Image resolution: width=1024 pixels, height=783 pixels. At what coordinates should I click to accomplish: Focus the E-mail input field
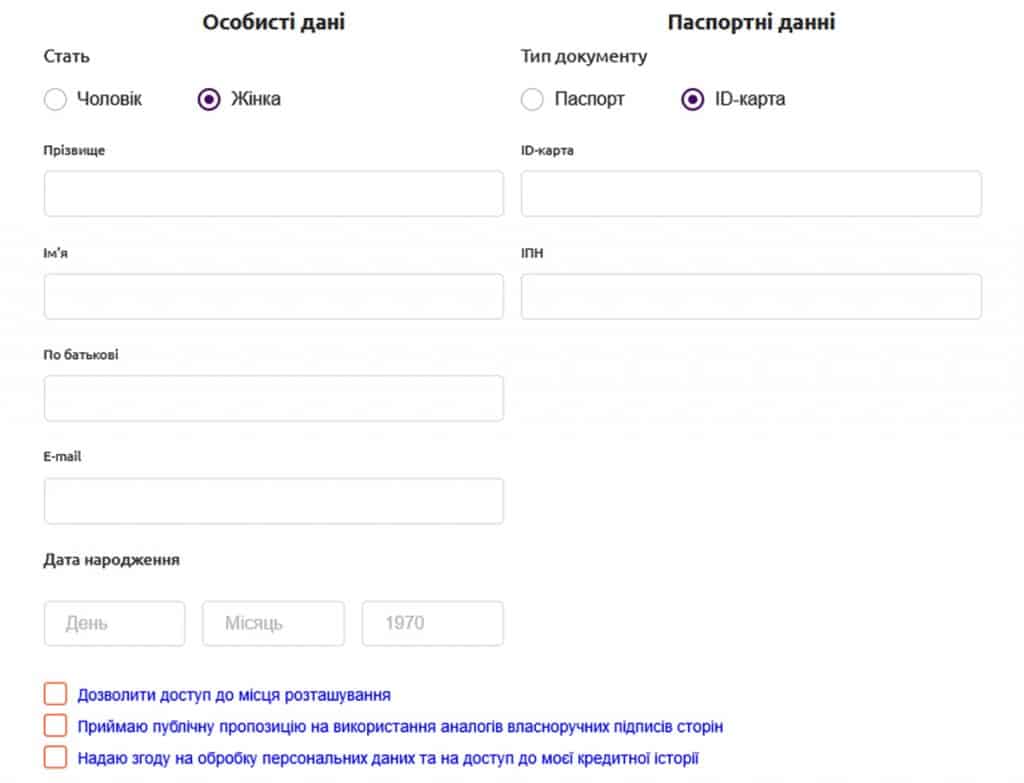point(273,501)
